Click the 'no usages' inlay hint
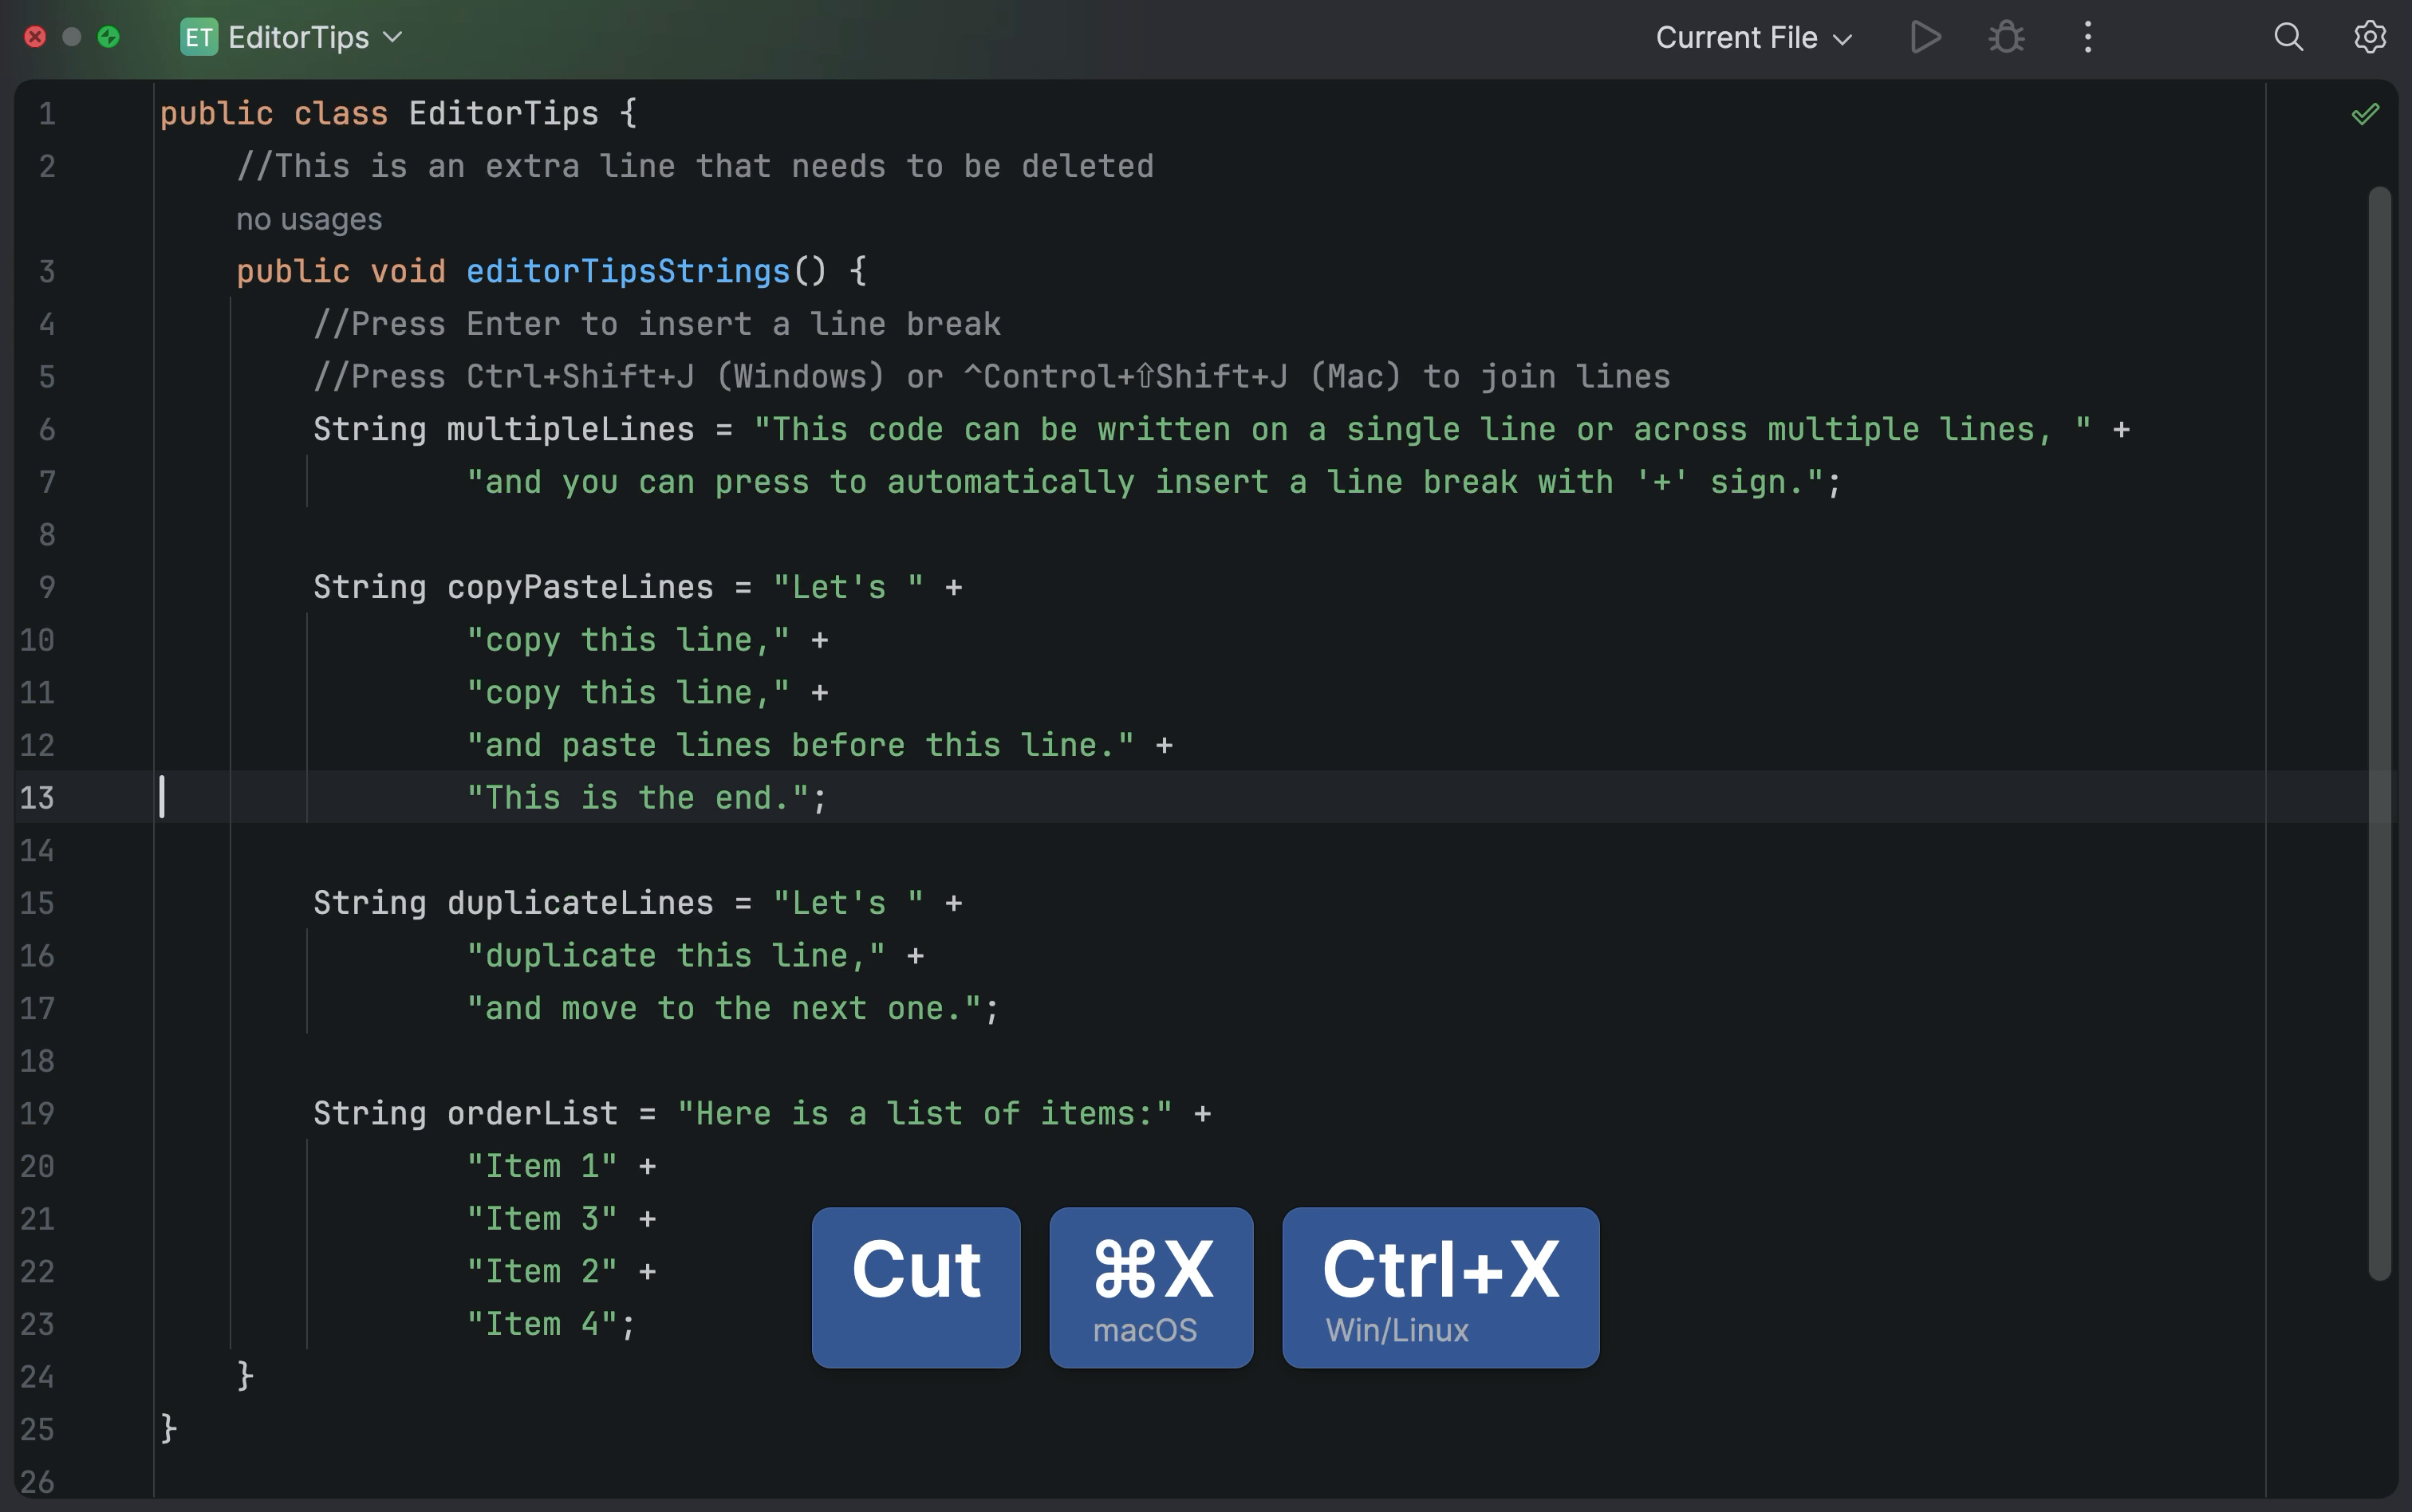This screenshot has width=2412, height=1512. pos(309,219)
